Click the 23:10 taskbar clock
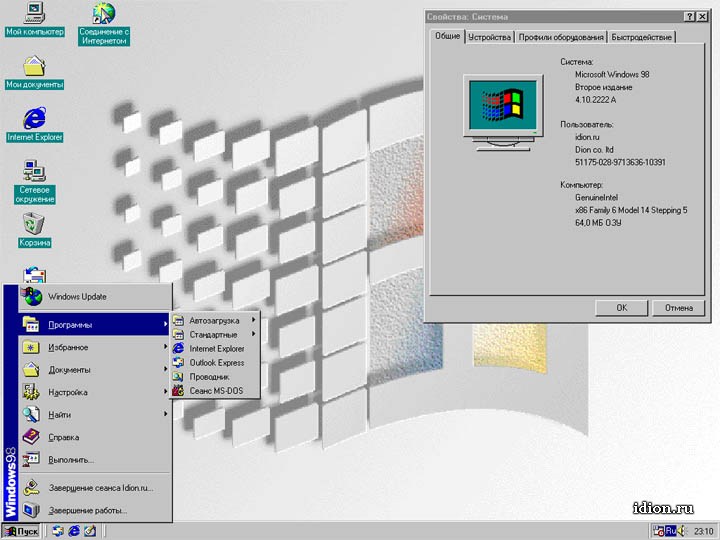Image resolution: width=720 pixels, height=540 pixels. (703, 531)
